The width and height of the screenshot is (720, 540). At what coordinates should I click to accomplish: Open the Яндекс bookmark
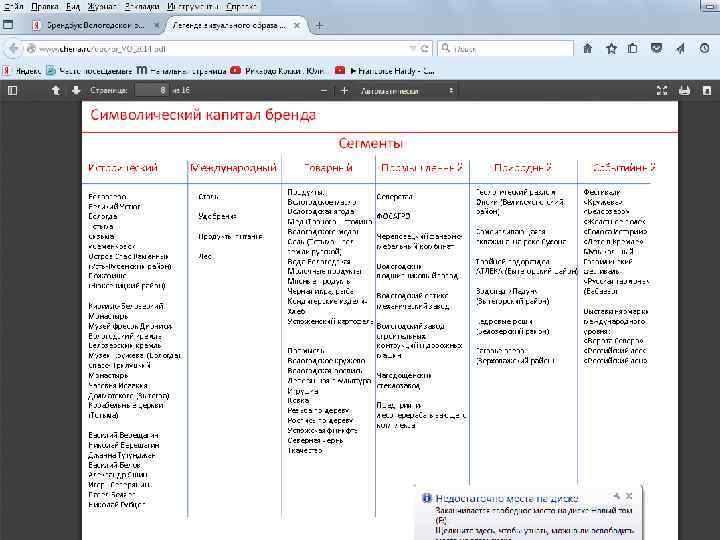pos(22,71)
